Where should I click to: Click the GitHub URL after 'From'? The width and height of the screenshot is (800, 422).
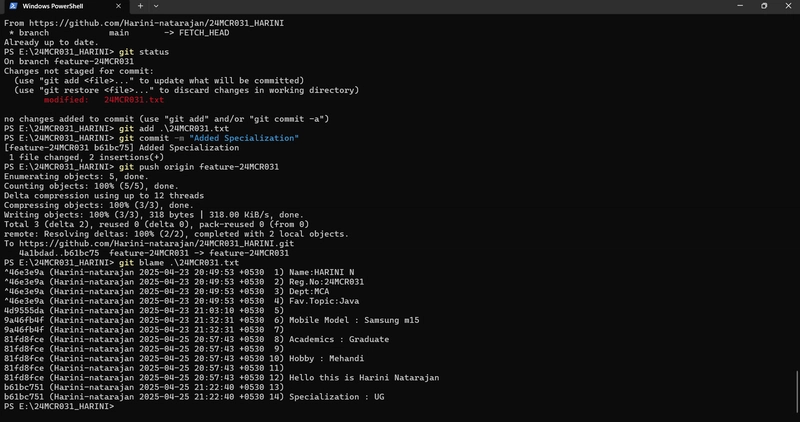156,23
